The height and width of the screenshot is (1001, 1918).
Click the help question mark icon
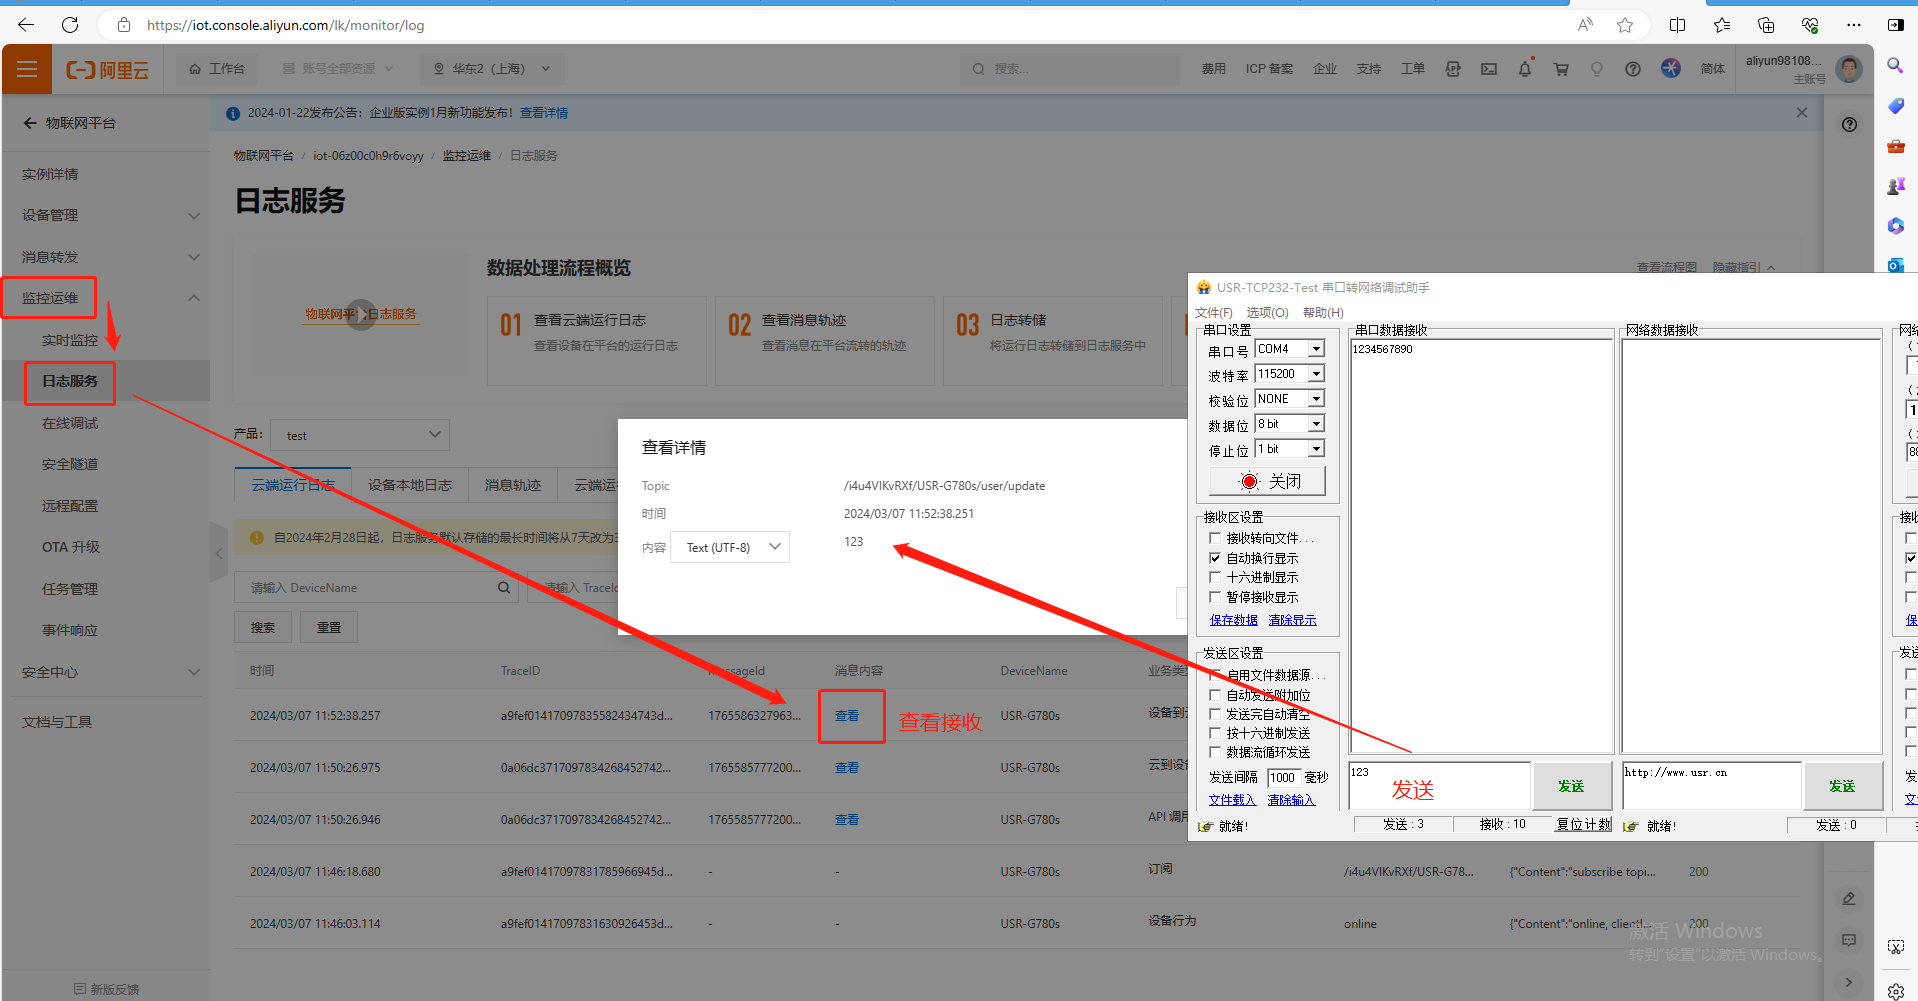[x=1632, y=69]
